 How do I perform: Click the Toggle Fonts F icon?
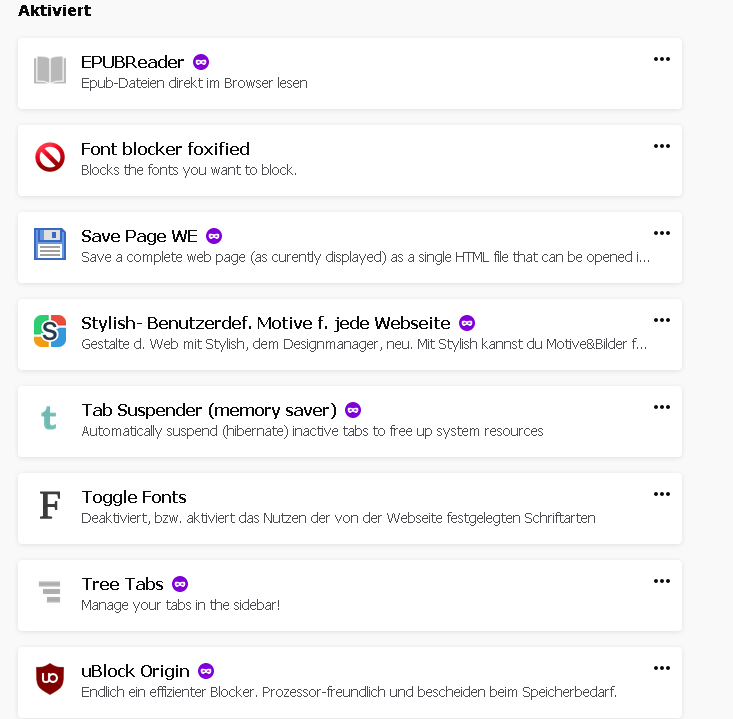(x=50, y=505)
